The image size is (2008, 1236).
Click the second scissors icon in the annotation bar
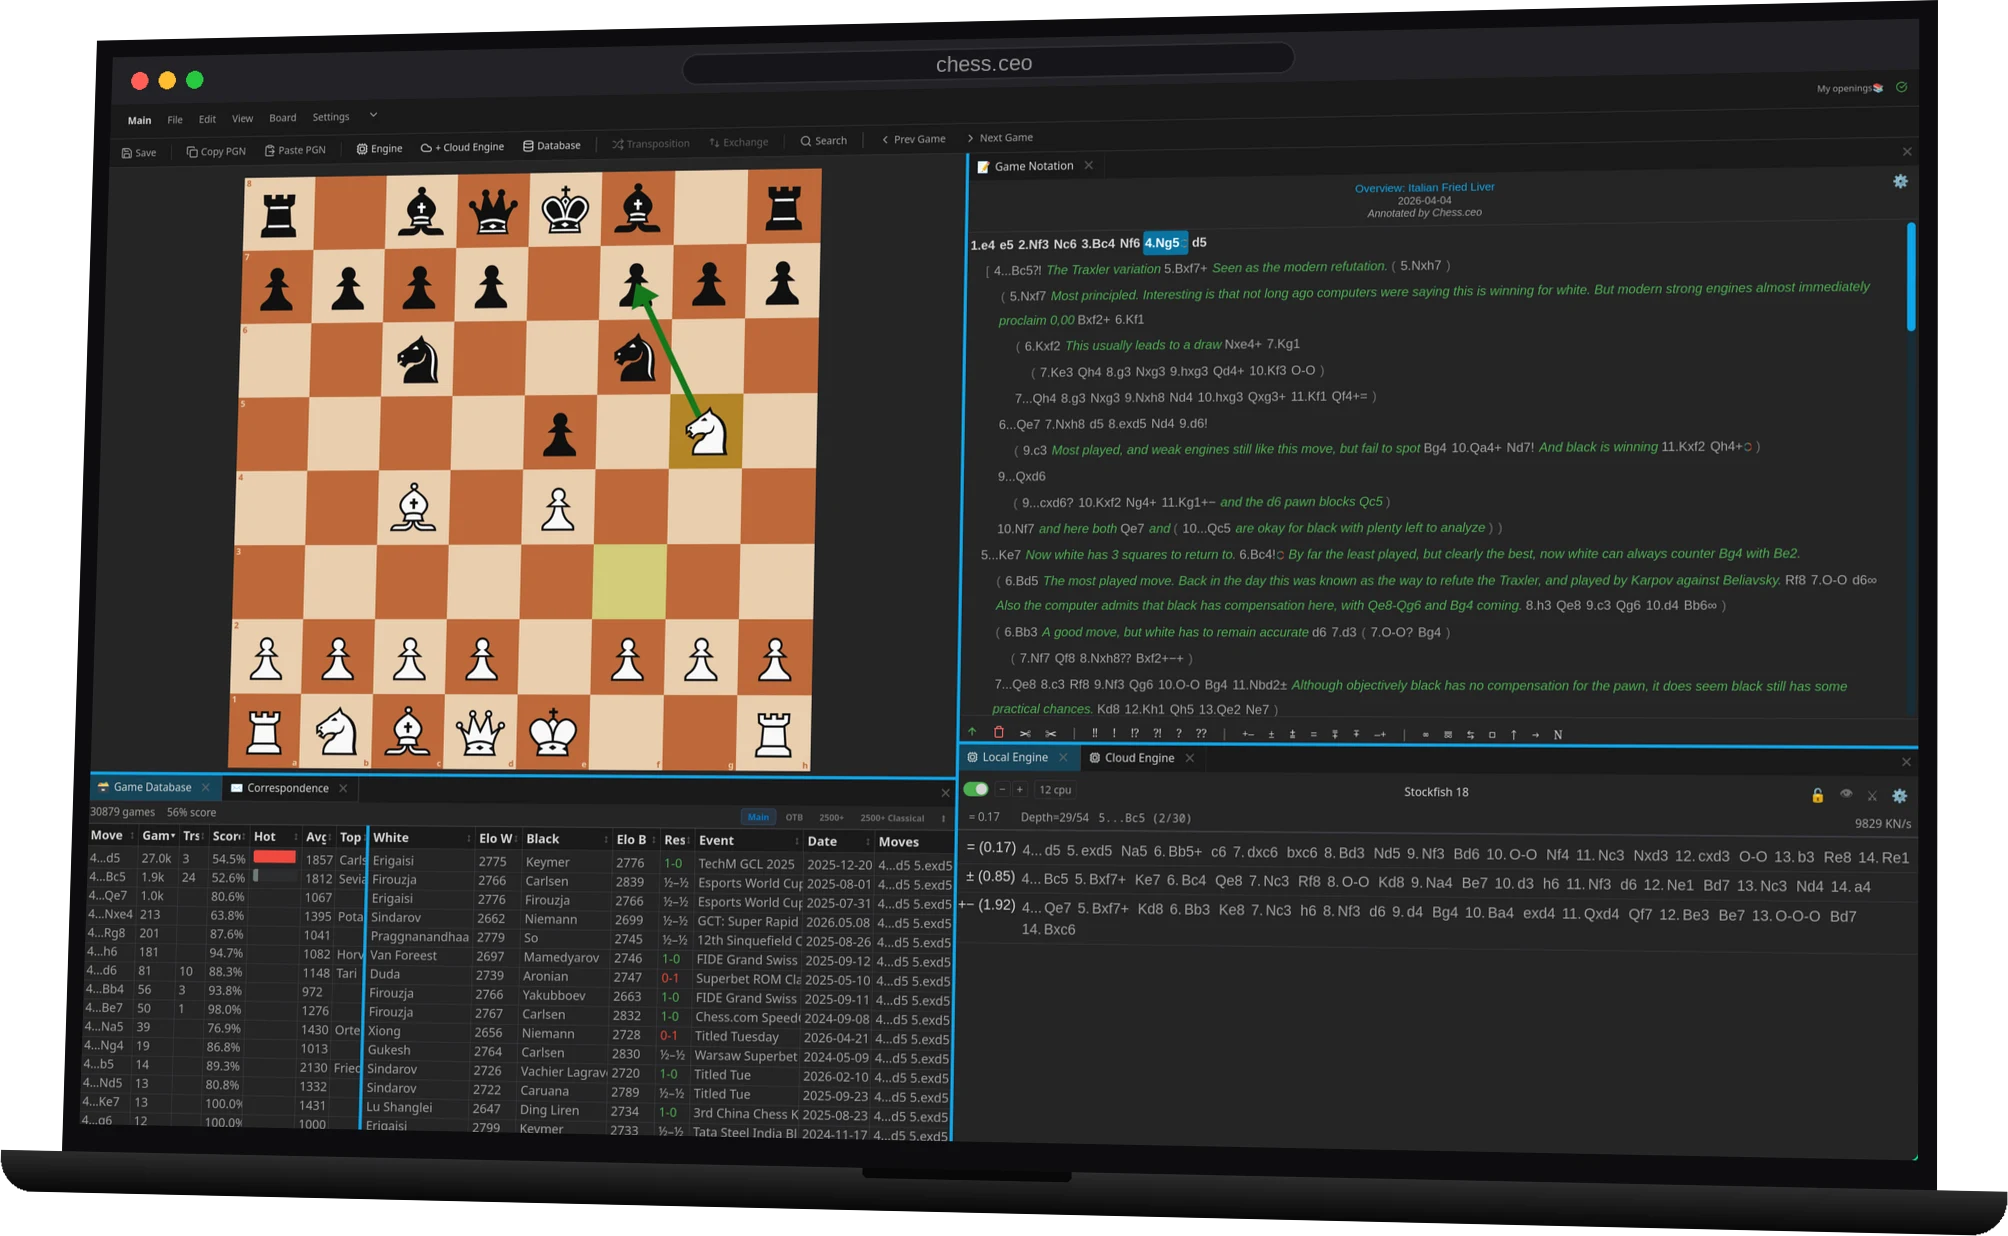[x=1050, y=733]
